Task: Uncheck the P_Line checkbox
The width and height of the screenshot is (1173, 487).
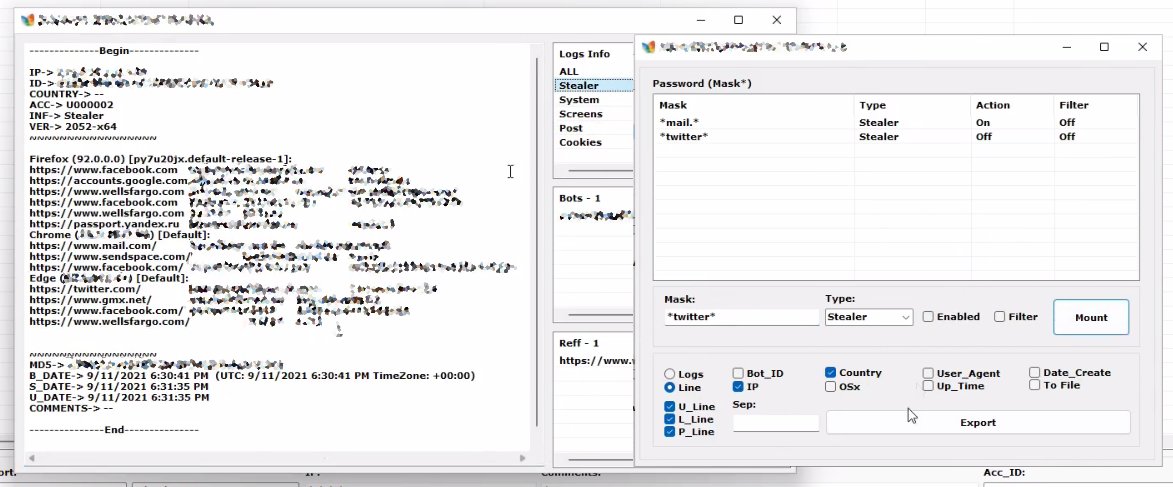Action: (670, 432)
